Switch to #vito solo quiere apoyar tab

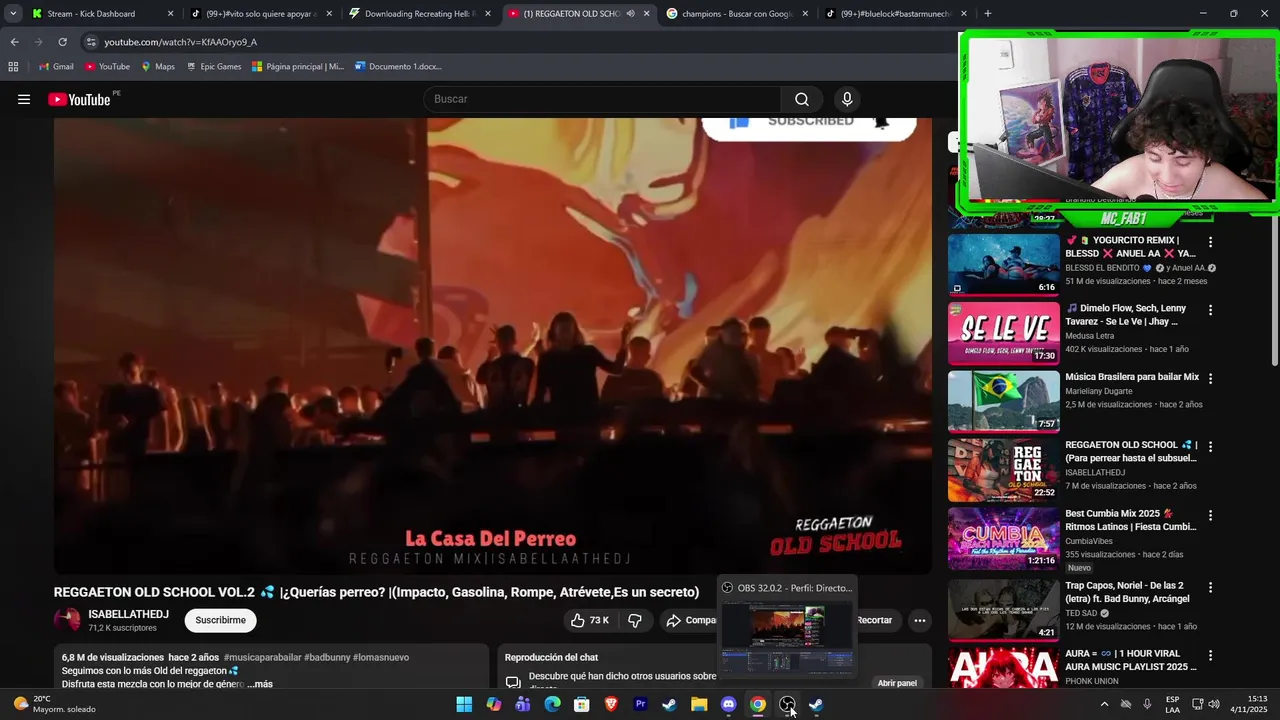pos(260,14)
